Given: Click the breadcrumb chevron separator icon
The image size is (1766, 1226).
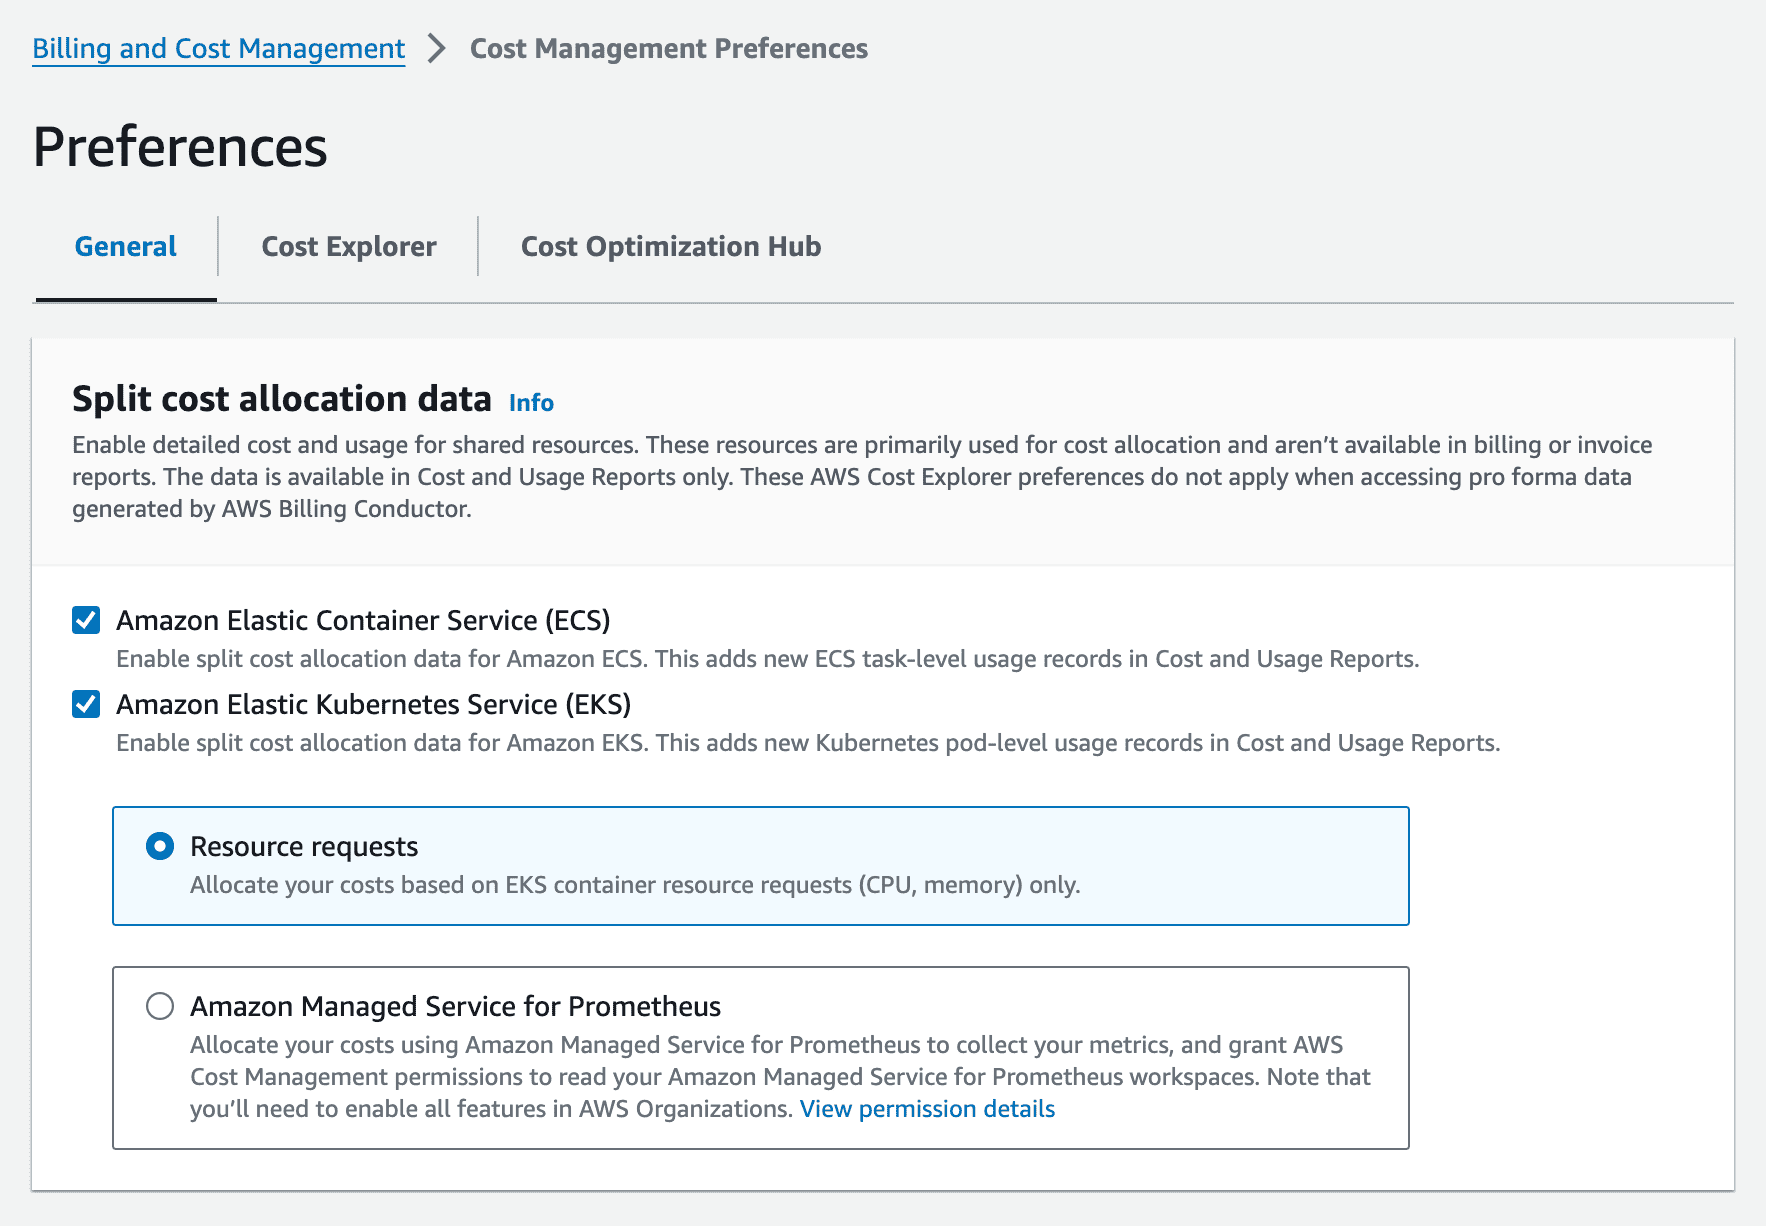Looking at the screenshot, I should pos(437,48).
